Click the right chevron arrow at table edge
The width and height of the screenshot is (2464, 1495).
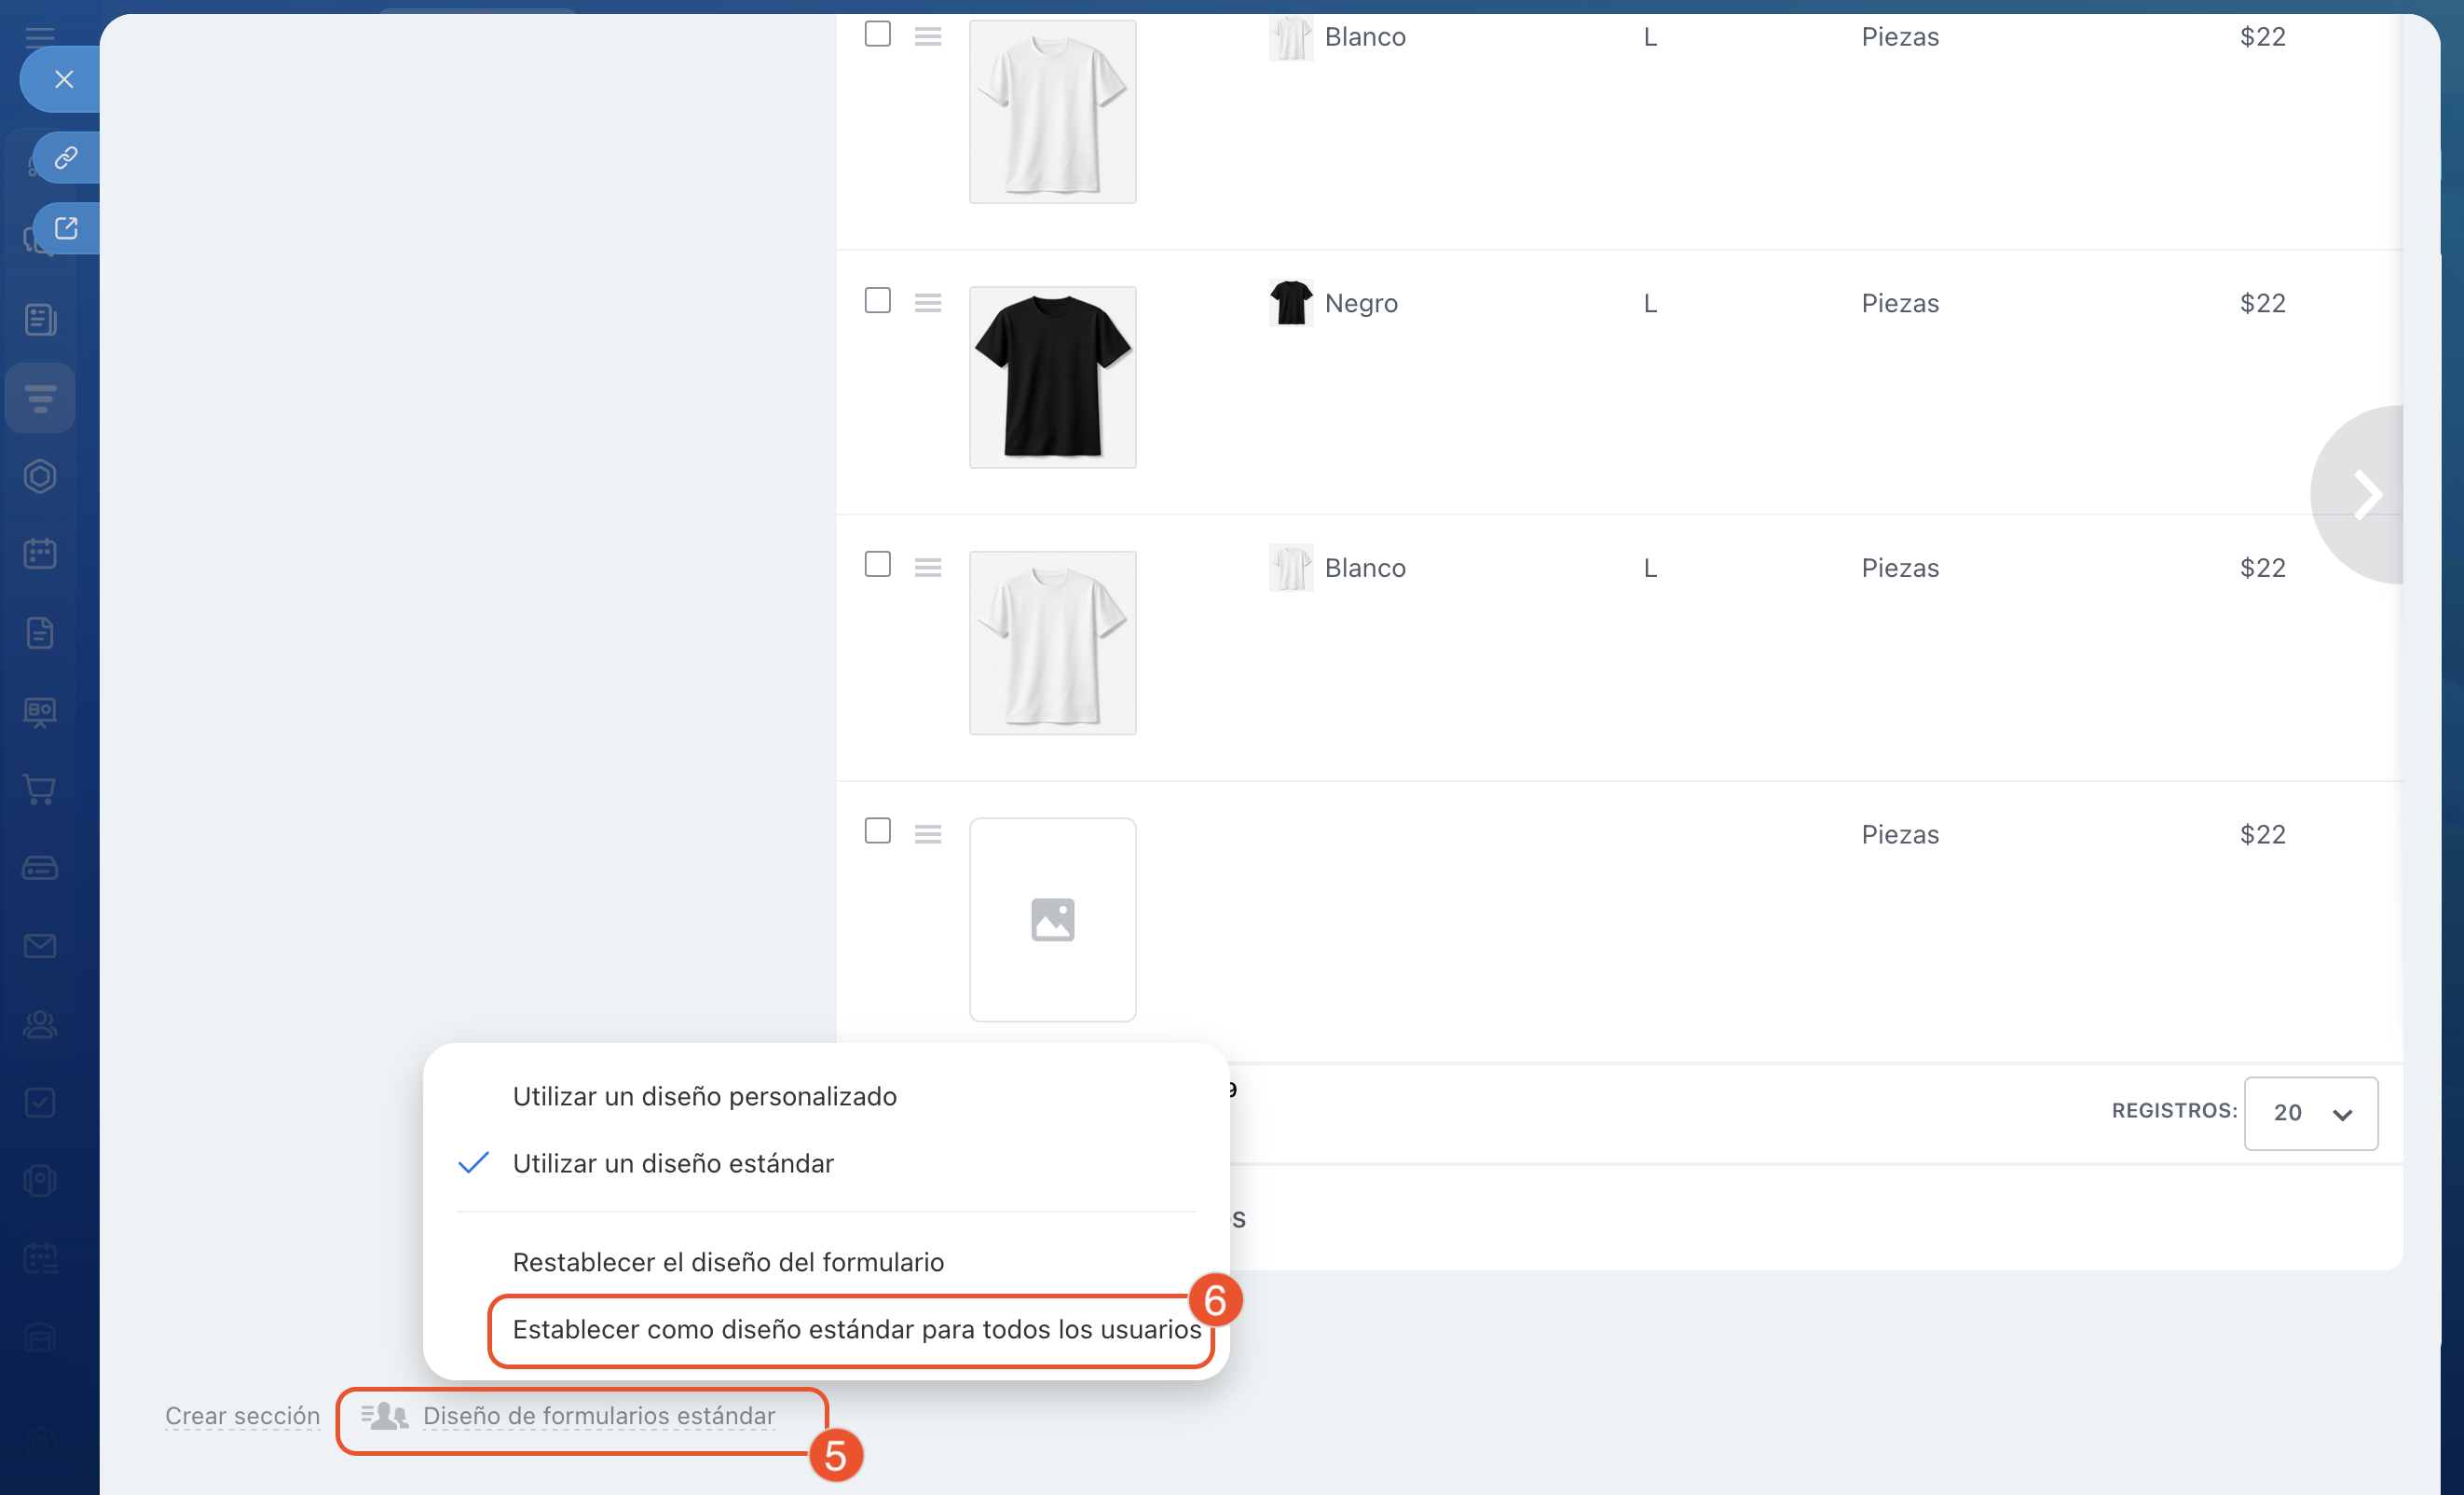click(2365, 495)
